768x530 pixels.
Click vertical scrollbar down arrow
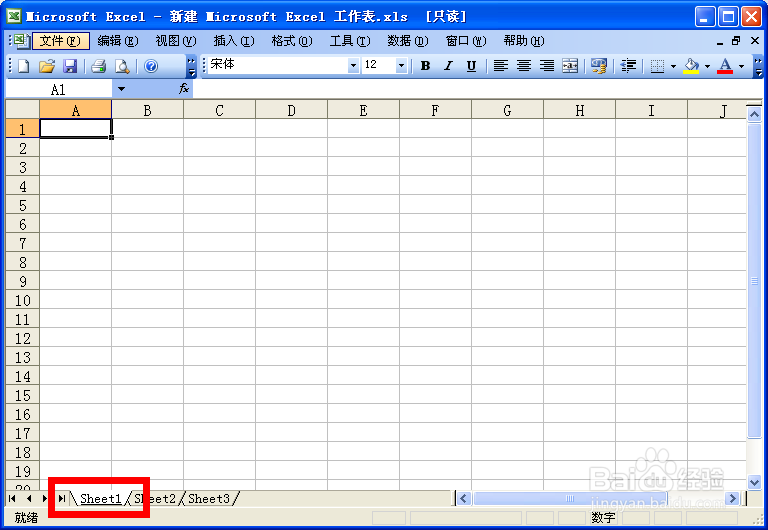point(754,482)
